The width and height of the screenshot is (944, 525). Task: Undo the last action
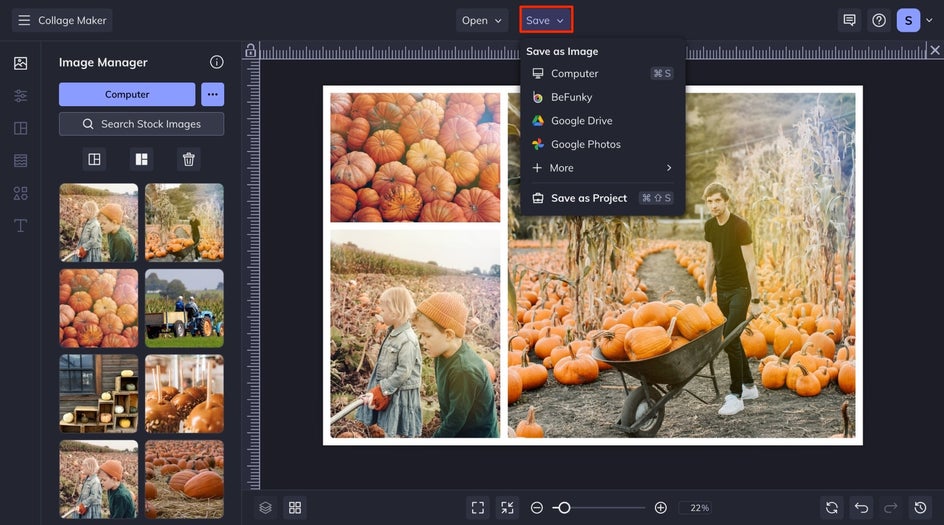(862, 508)
